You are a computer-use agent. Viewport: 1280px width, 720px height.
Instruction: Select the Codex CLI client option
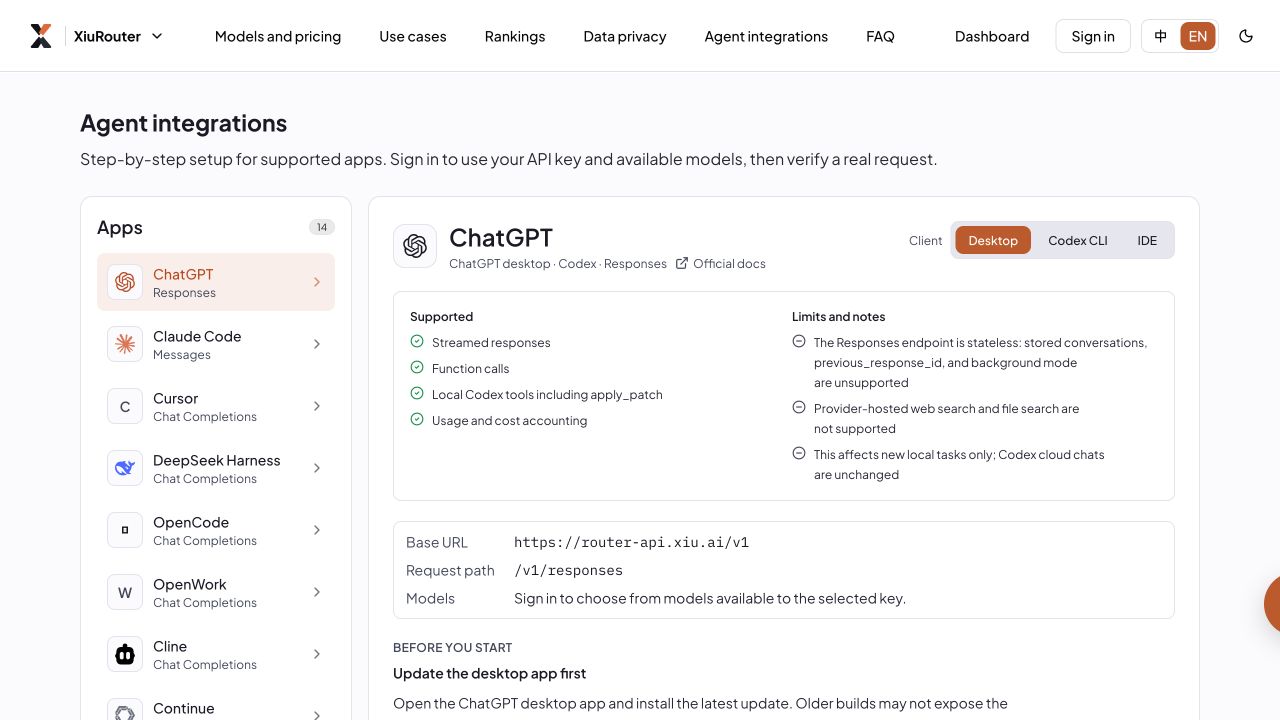point(1078,240)
